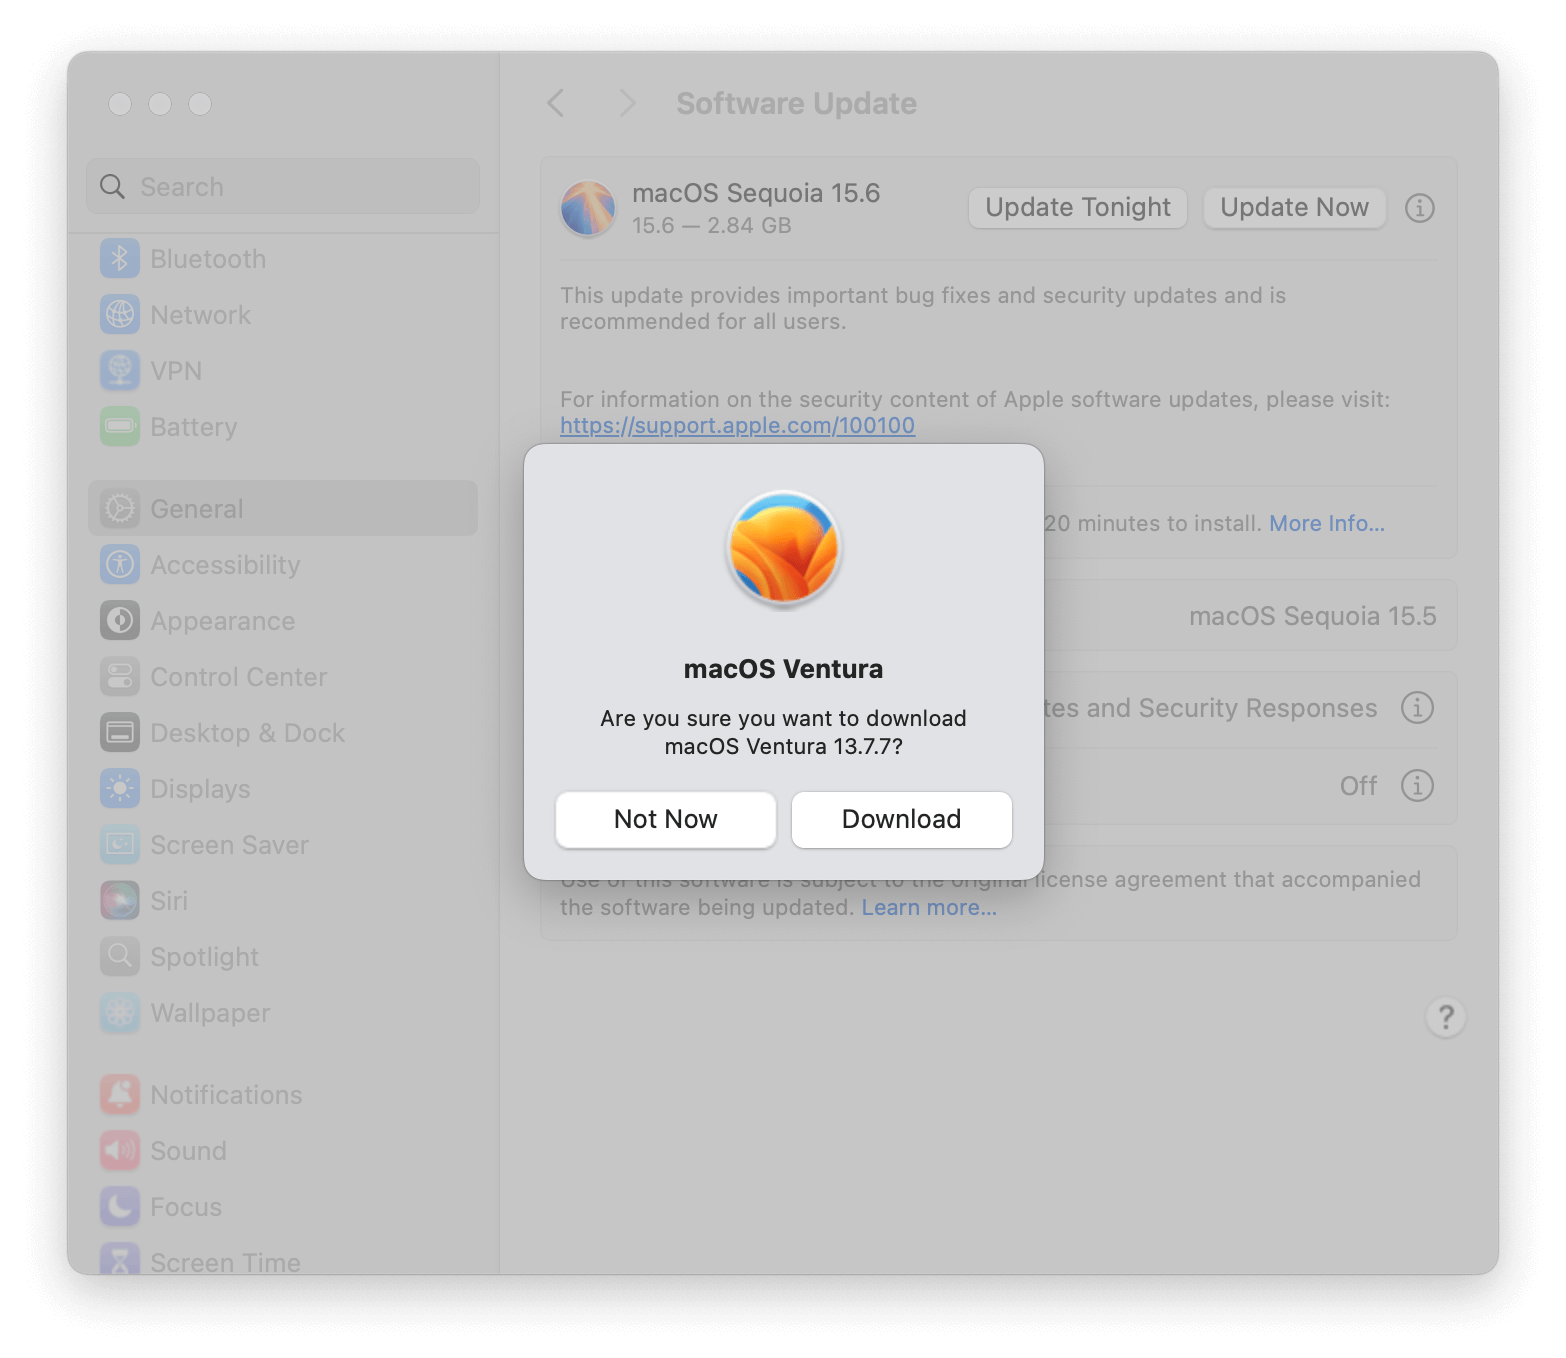
Task: Select the Siri icon in the sidebar
Action: click(x=120, y=901)
